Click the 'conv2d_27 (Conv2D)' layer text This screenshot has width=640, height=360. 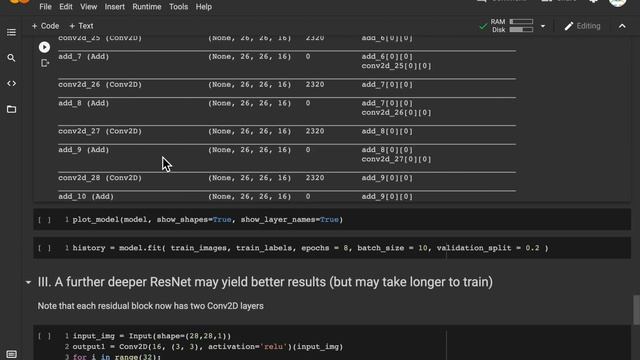pos(100,131)
